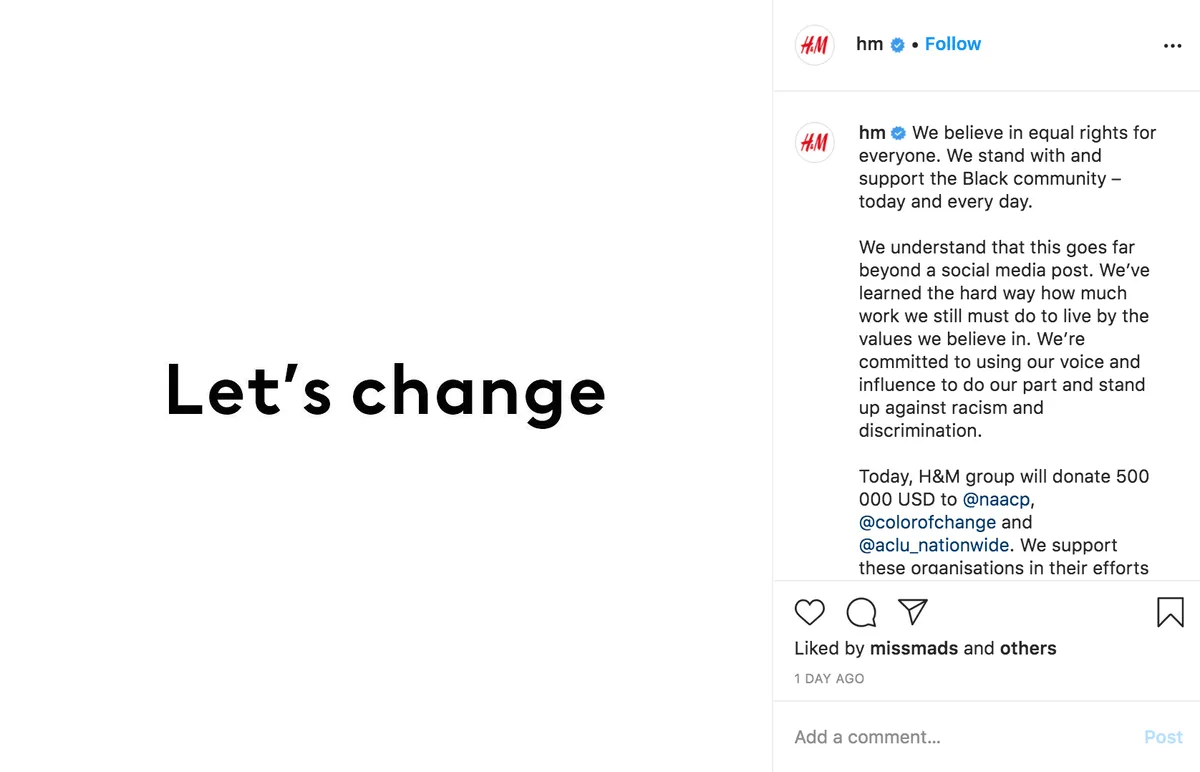Open the @aclu_nationwide mention
1200x772 pixels.
(935, 545)
